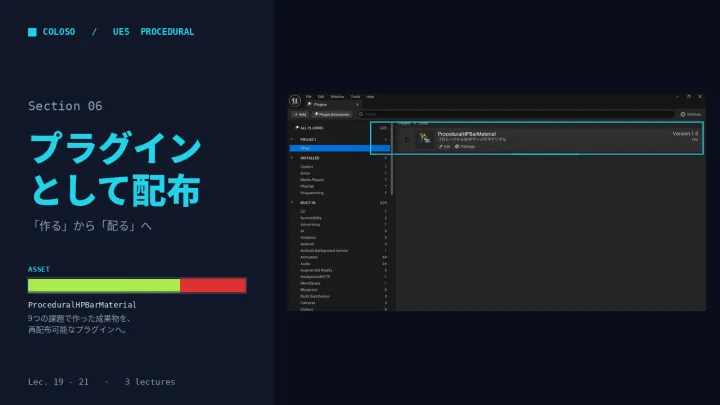The width and height of the screenshot is (720, 405).
Task: Click the Package icon under ProceduralHPBarMaterial
Action: tap(457, 146)
